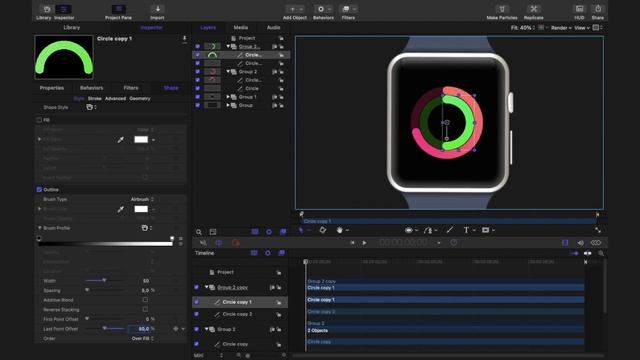Select the Pan hand tool
The image size is (640, 360).
[340, 230]
